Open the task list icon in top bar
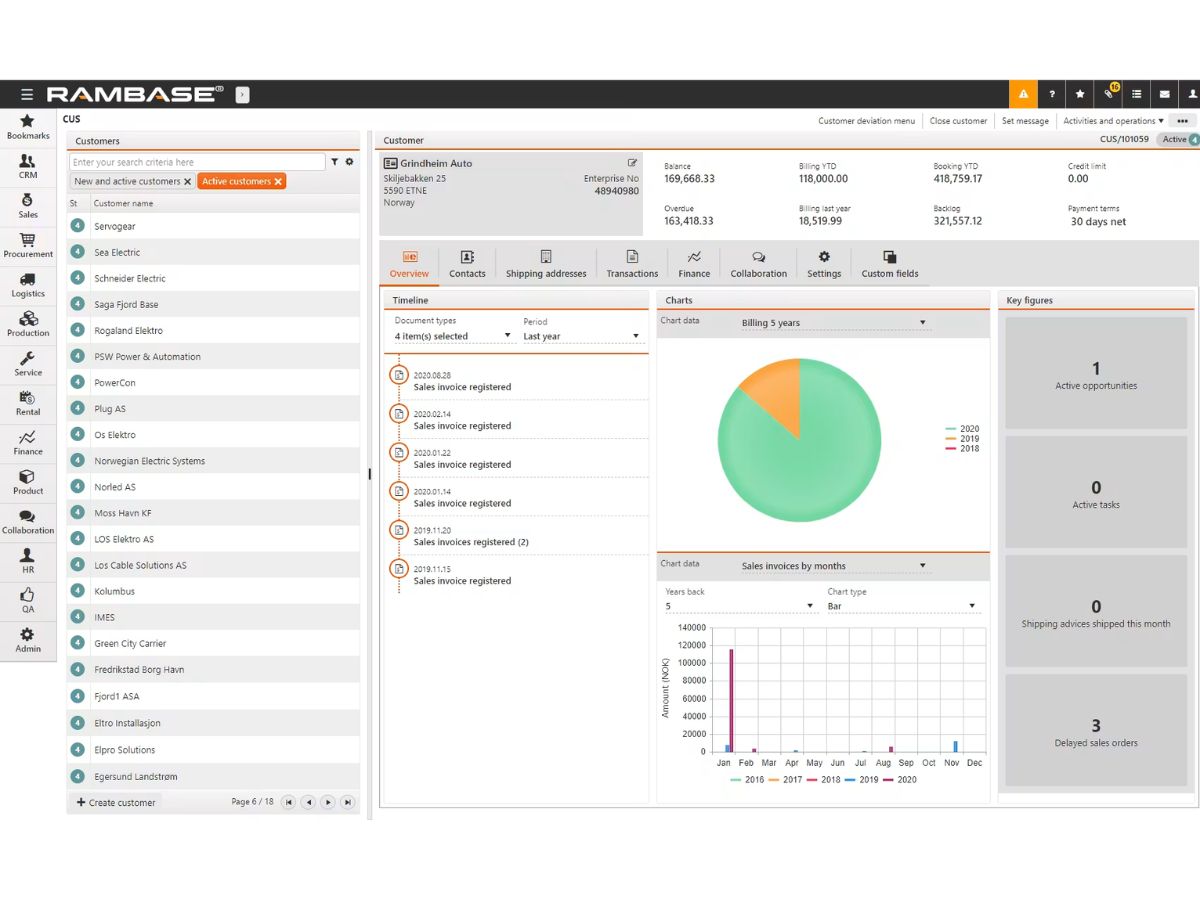The image size is (1200, 900). [x=1137, y=94]
